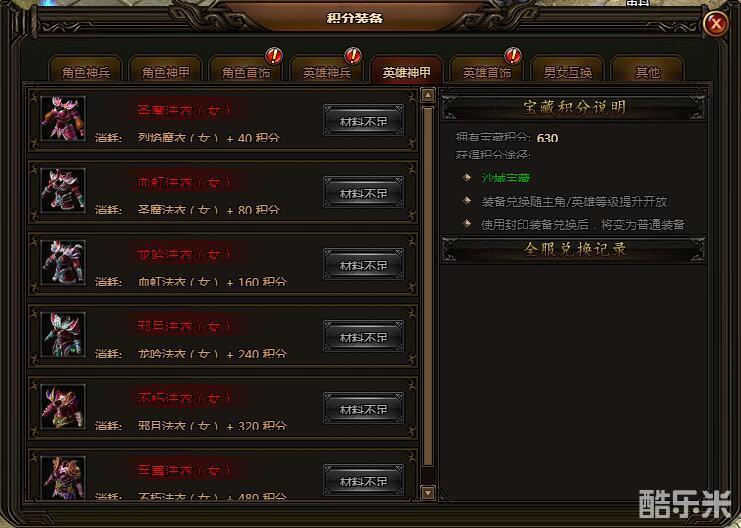This screenshot has width=741, height=528.
Task: Open the green 沙城宝藏 link
Action: coord(506,178)
